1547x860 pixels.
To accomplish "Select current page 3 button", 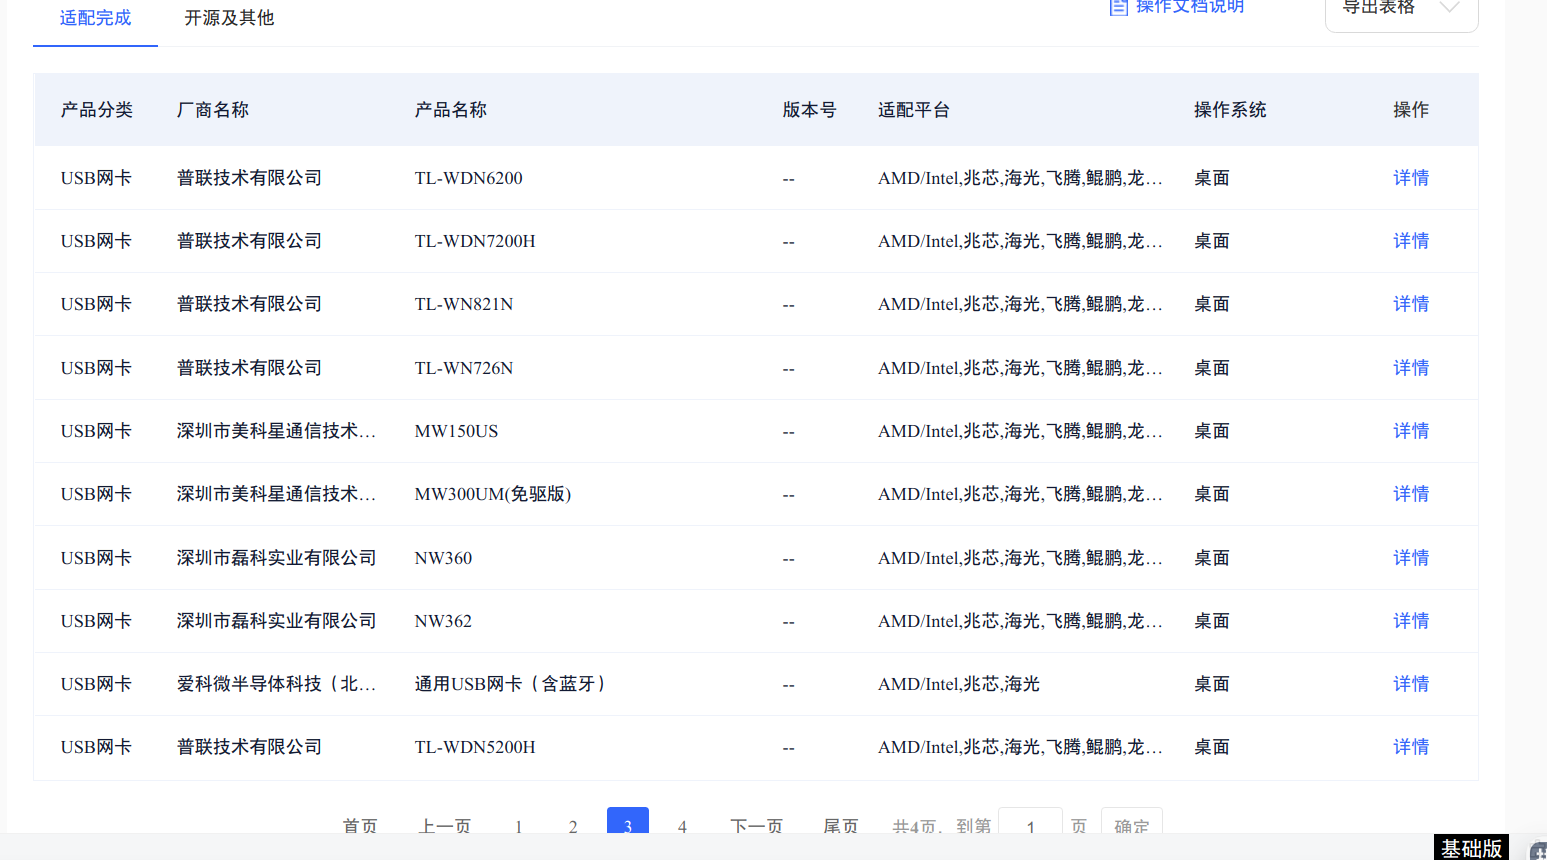I will point(628,822).
